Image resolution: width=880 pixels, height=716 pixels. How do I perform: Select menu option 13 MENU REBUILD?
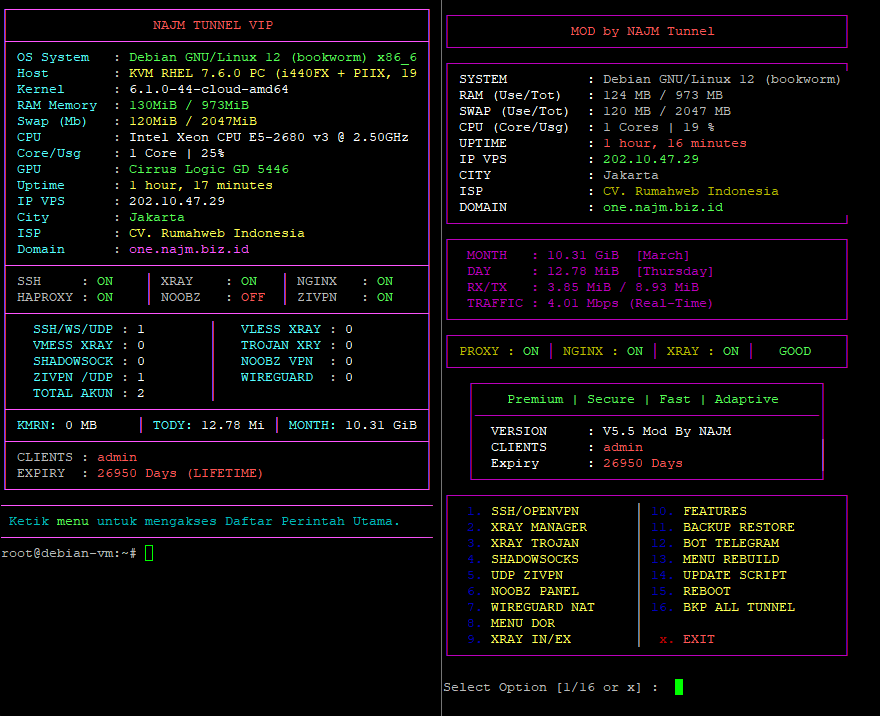(x=715, y=559)
